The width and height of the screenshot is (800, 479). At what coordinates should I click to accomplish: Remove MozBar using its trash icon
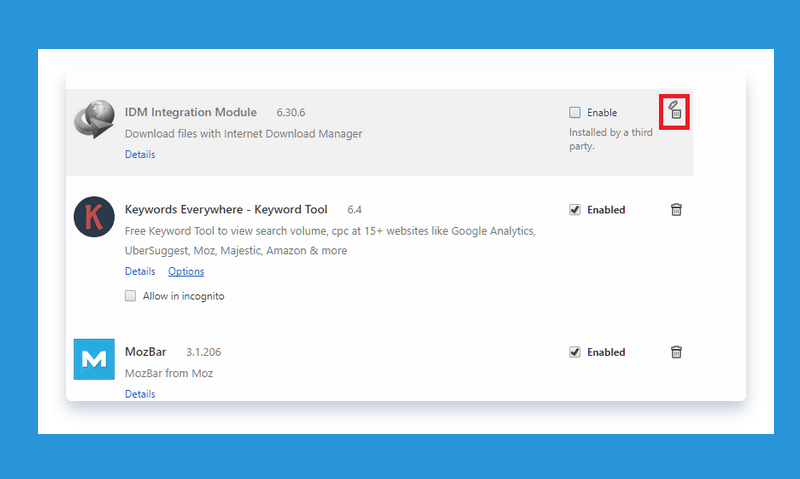pos(676,352)
